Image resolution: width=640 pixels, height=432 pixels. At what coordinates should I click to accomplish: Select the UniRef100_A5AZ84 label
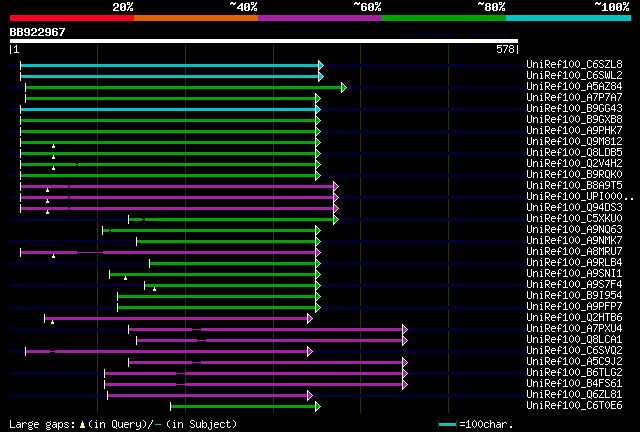574,86
